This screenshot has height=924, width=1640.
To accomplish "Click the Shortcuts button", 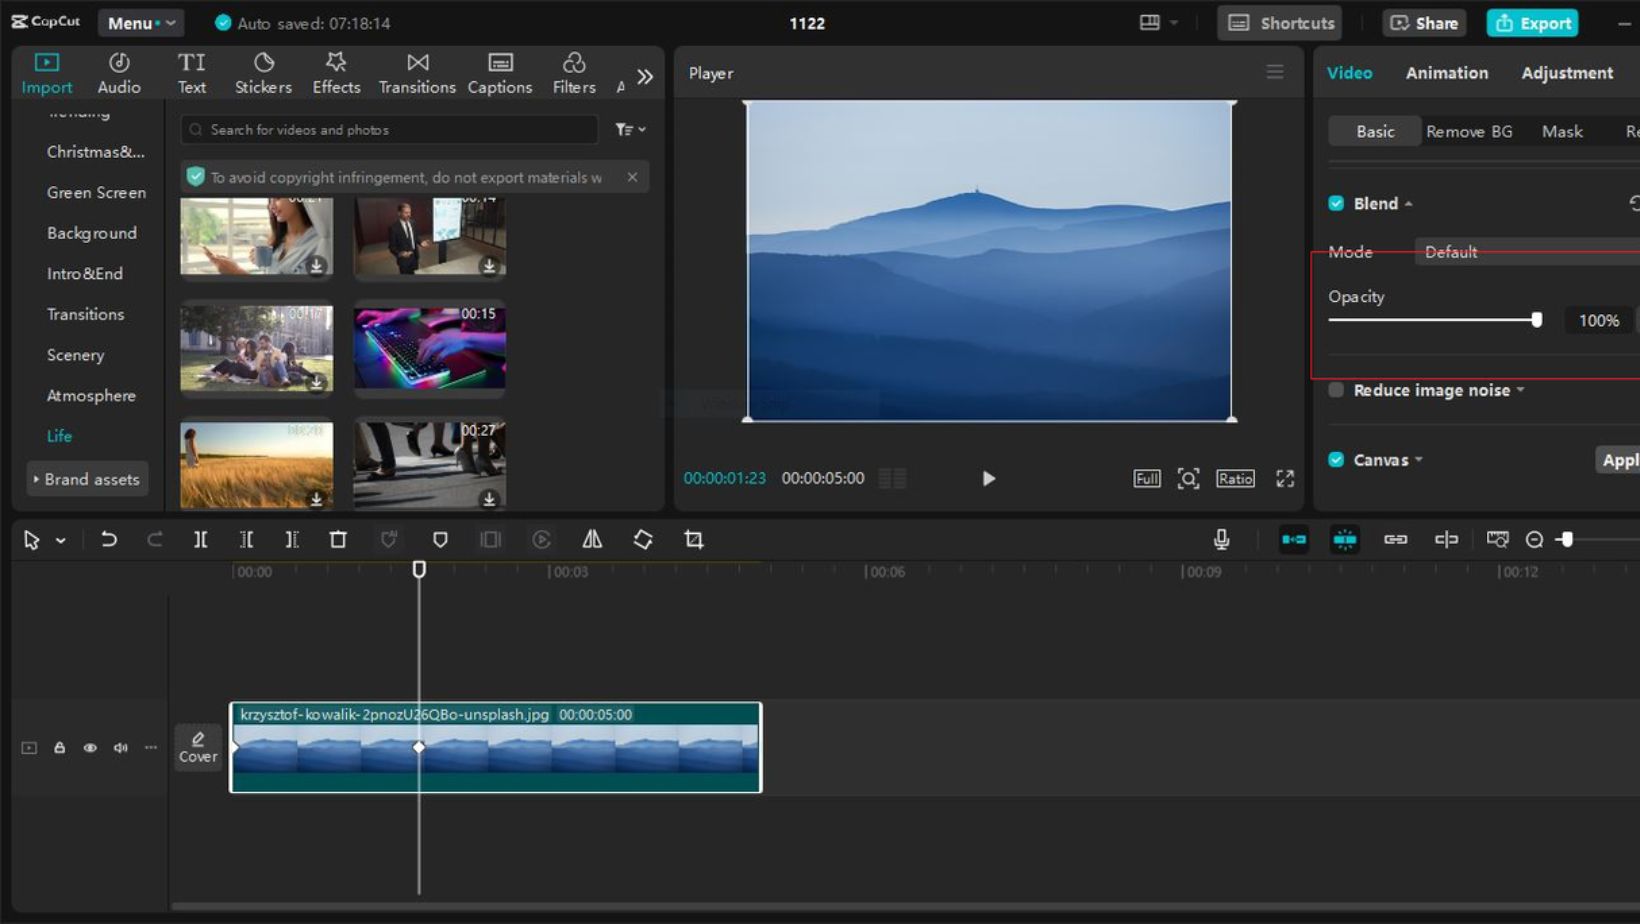I will pyautogui.click(x=1280, y=23).
